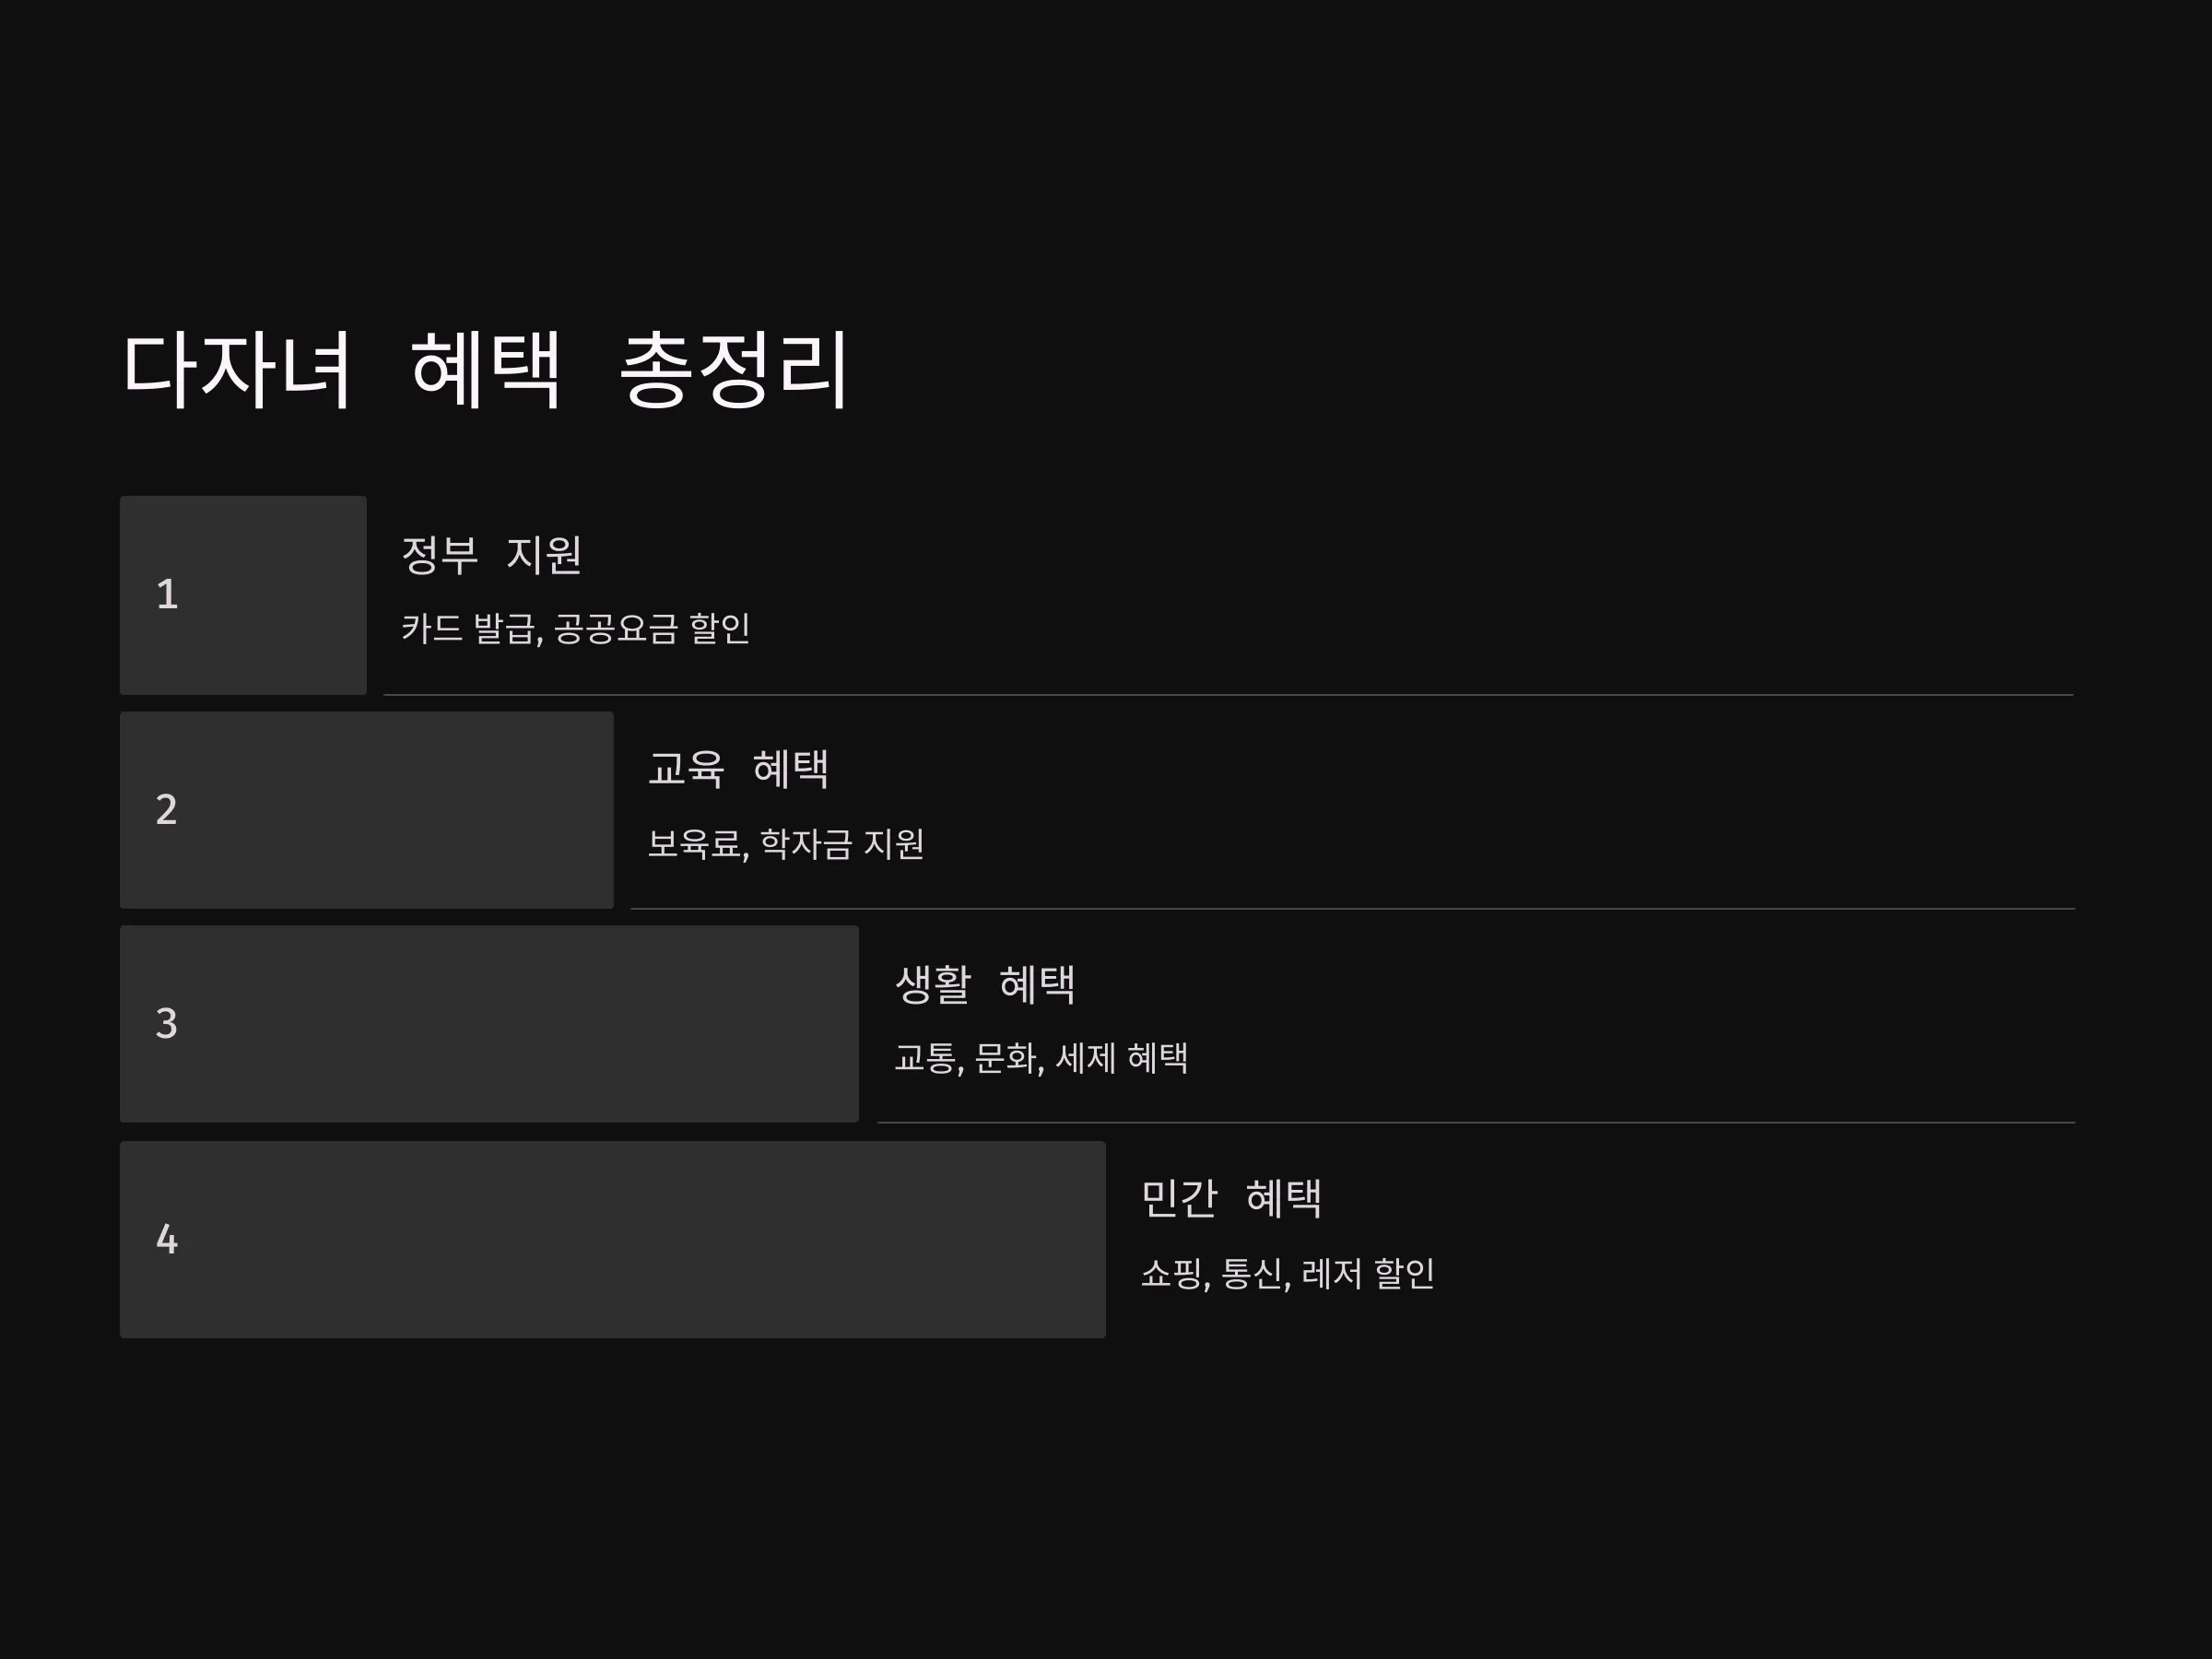Select the numbered block 1
The image size is (2212, 1659).
coord(243,595)
